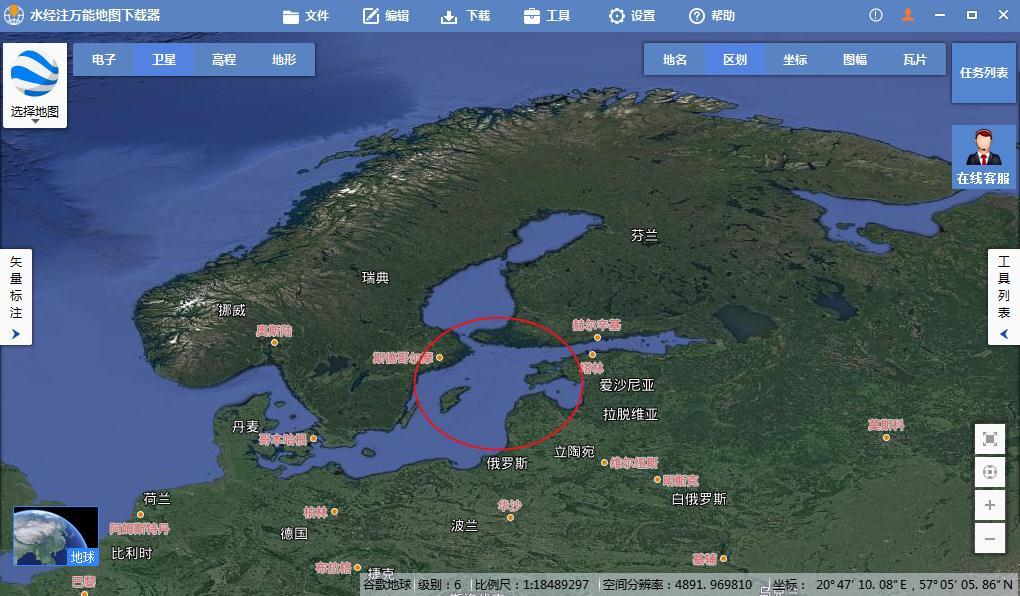
Task: Click the 地球 globe overview thumbnail
Action: pos(56,536)
